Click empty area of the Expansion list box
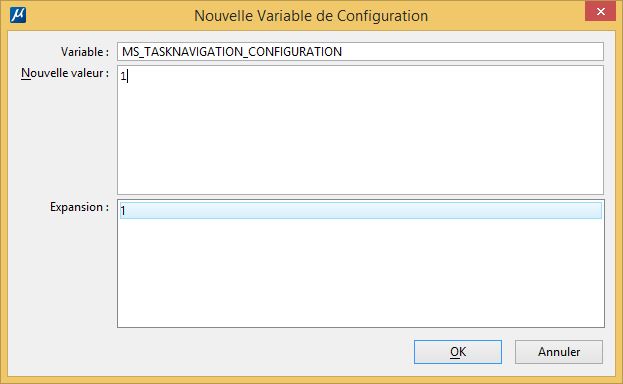623x384 pixels. click(360, 274)
